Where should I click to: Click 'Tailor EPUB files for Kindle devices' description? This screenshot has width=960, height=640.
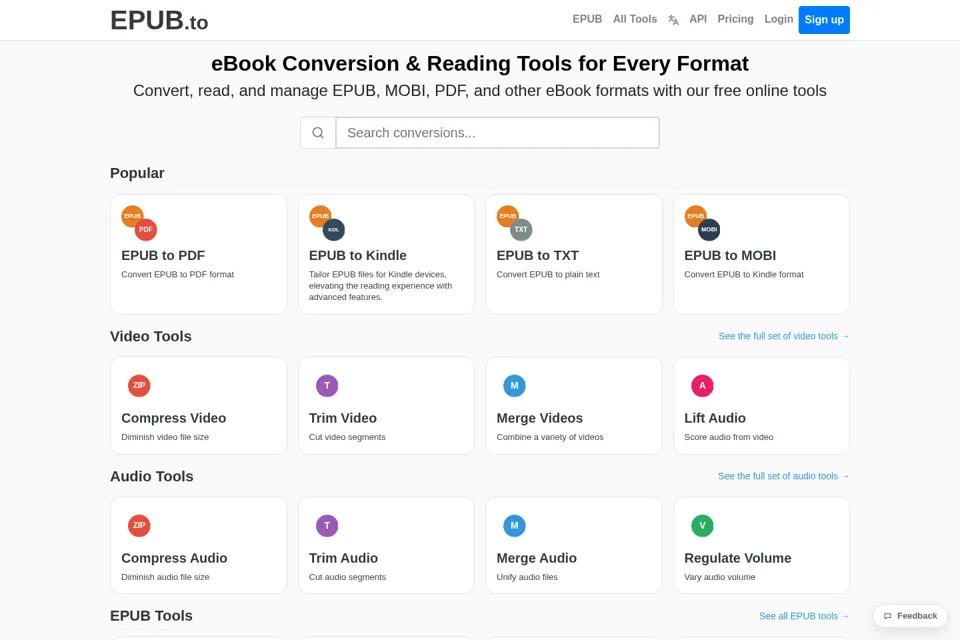click(380, 285)
